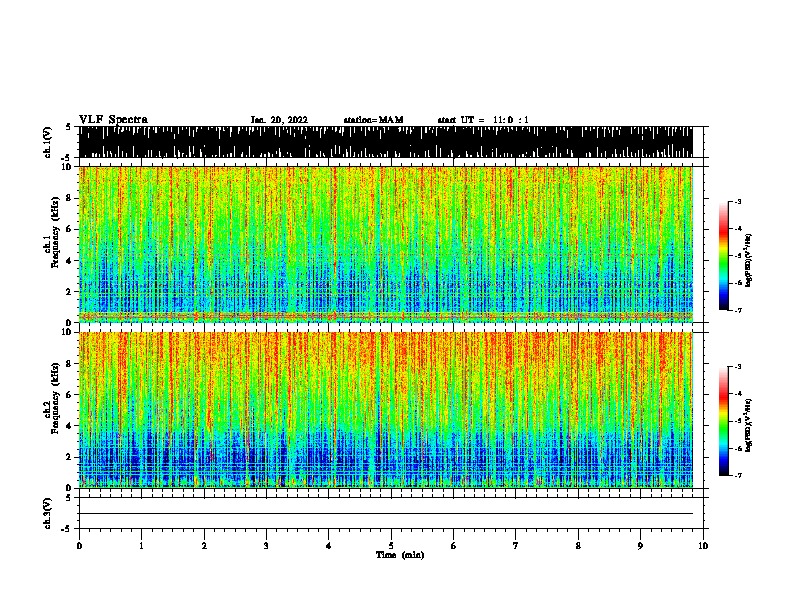Click the '10' tick label on the time axis
Viewport: 792px width, 612px height.
pyautogui.click(x=703, y=546)
